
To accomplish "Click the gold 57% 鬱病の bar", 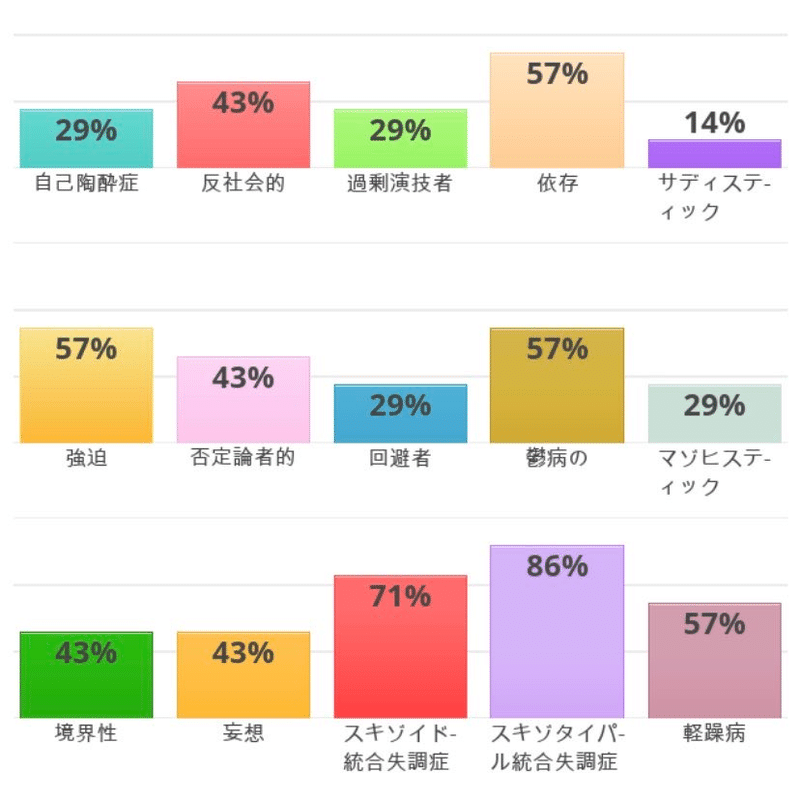I will [557, 385].
